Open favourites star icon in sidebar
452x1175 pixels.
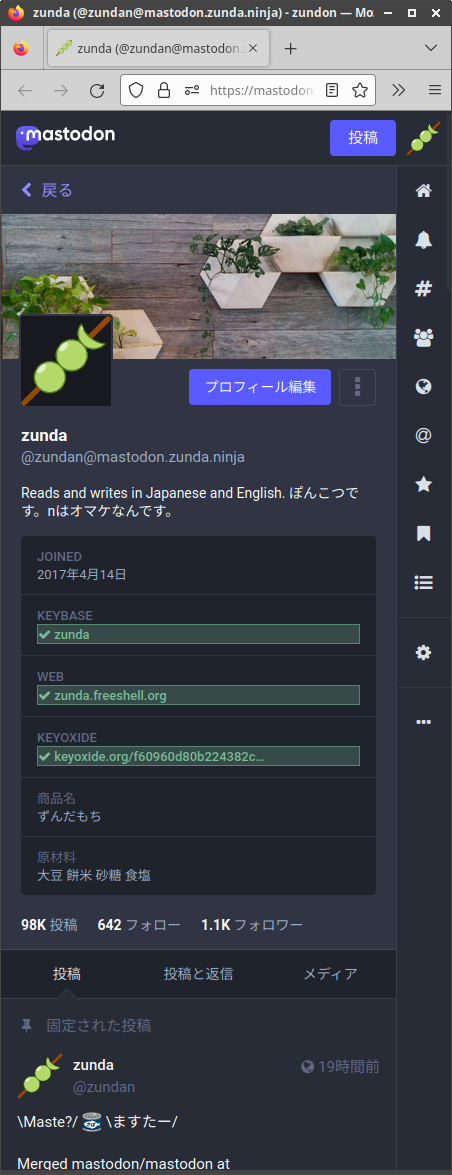click(424, 484)
